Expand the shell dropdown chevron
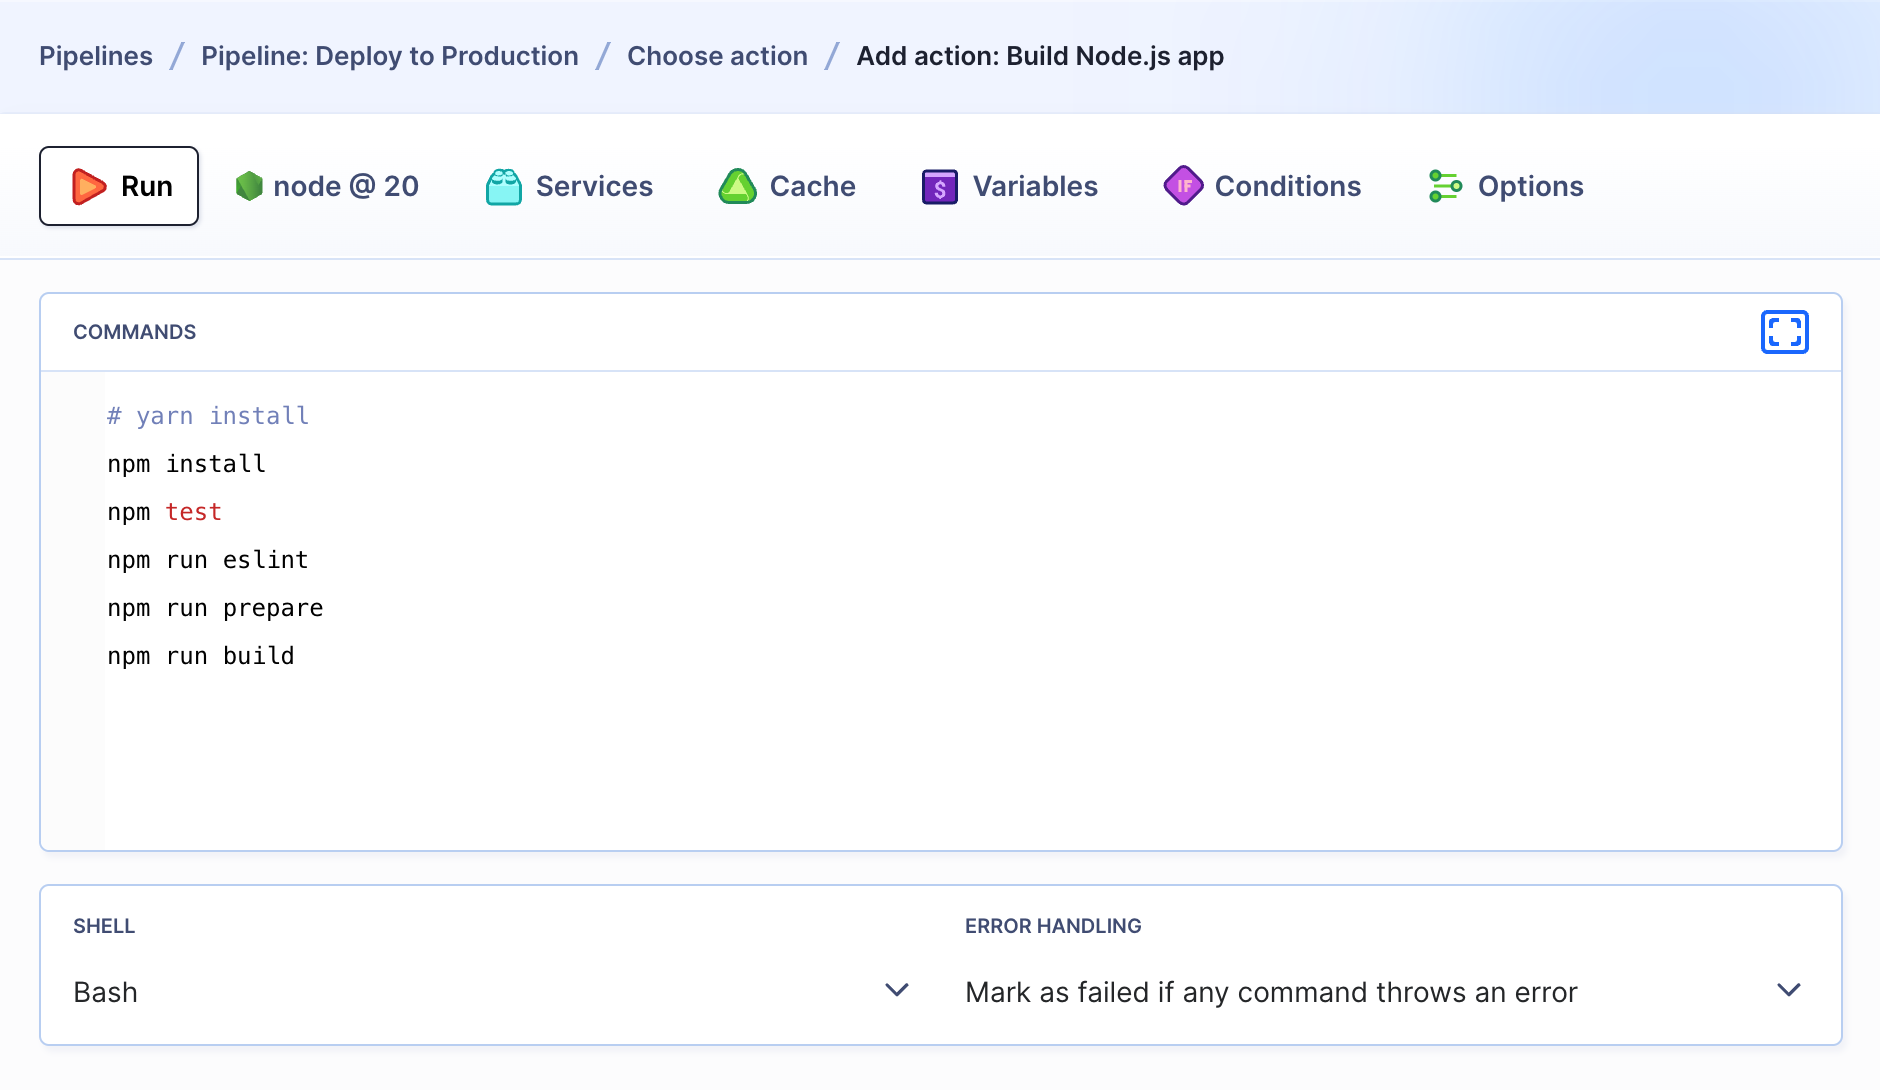Viewport: 1880px width, 1090px height. click(x=897, y=990)
